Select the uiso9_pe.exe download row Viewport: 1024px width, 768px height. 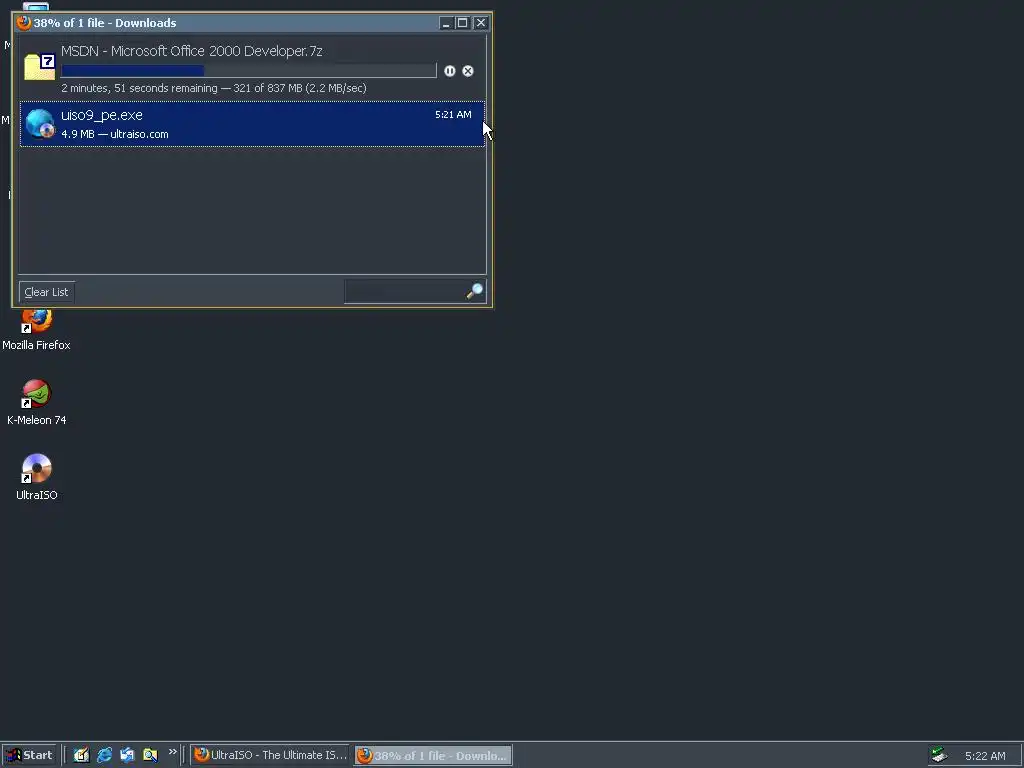click(x=252, y=124)
